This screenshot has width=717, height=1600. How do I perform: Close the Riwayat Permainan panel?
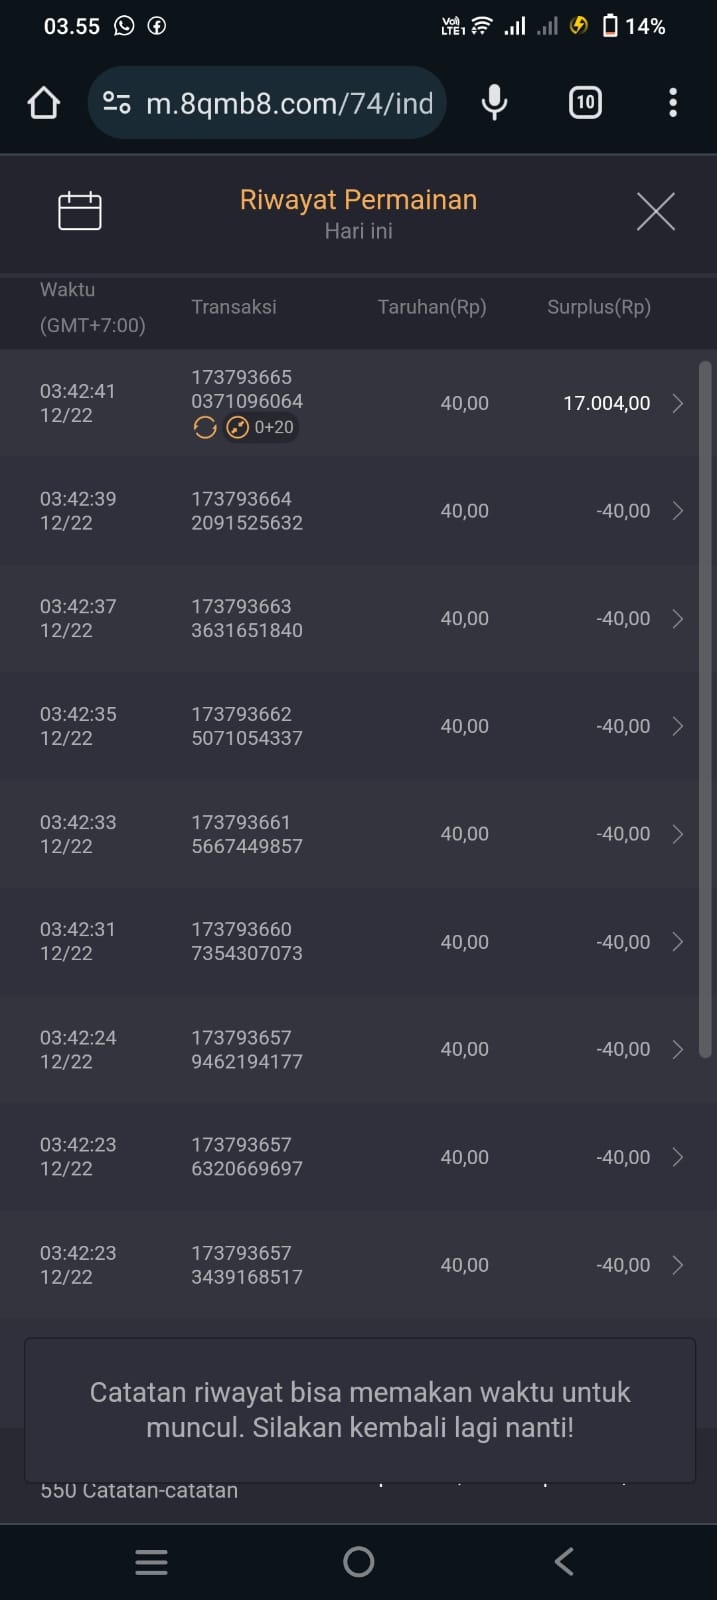(x=655, y=211)
